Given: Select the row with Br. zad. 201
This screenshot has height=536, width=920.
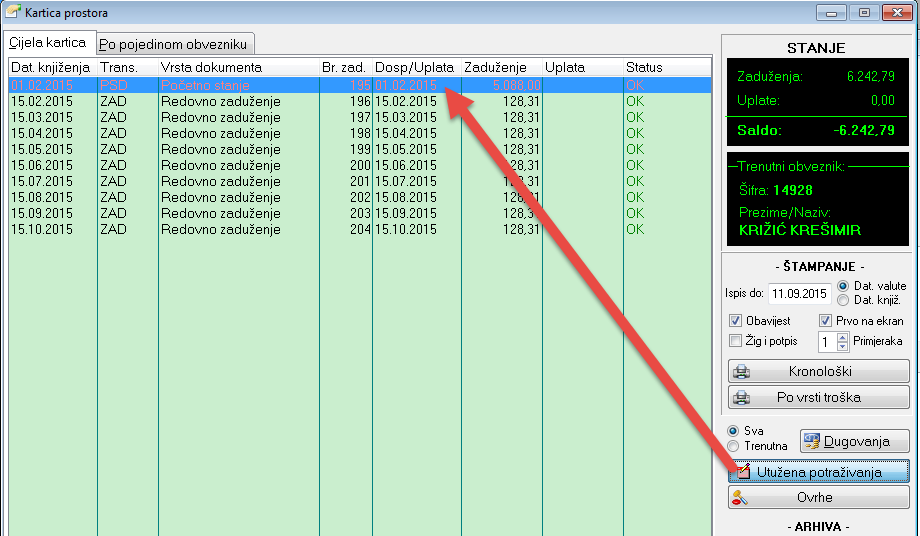Looking at the screenshot, I should (360, 181).
